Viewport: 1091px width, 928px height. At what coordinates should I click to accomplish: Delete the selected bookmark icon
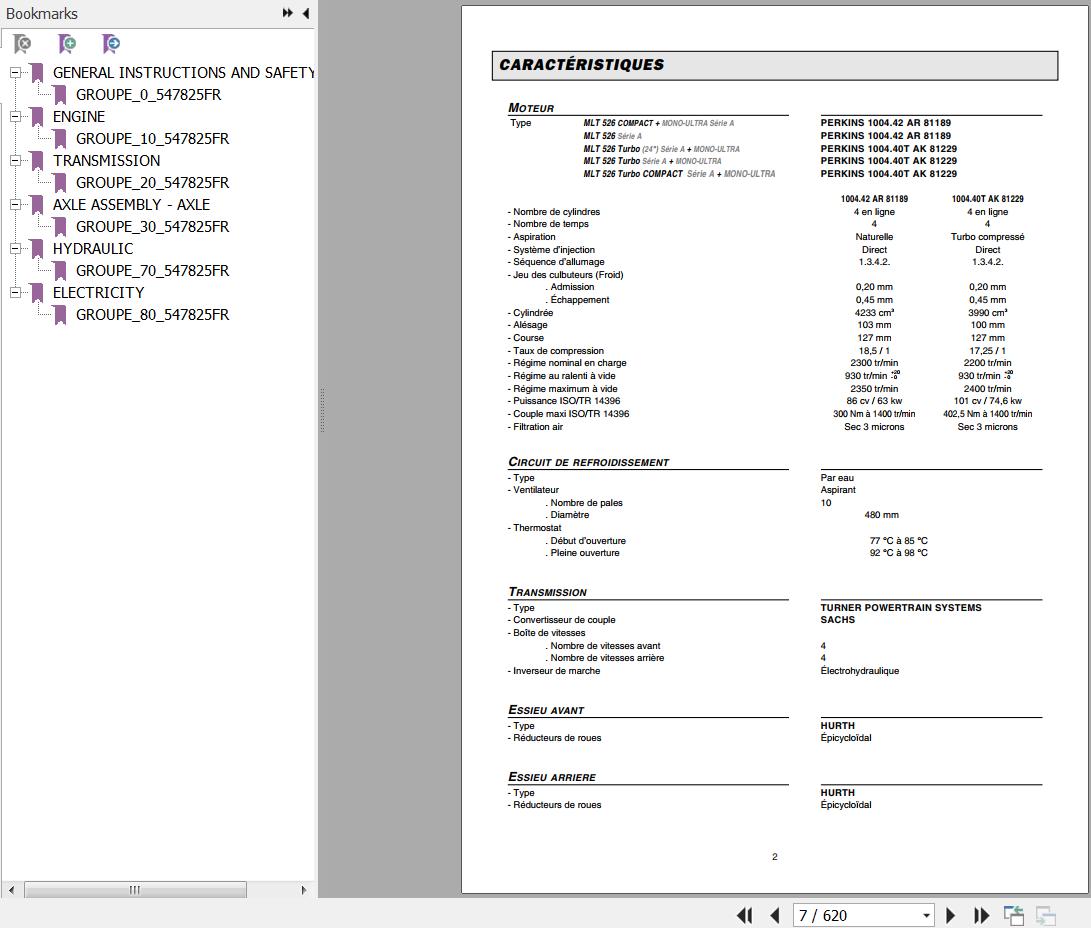click(x=22, y=44)
